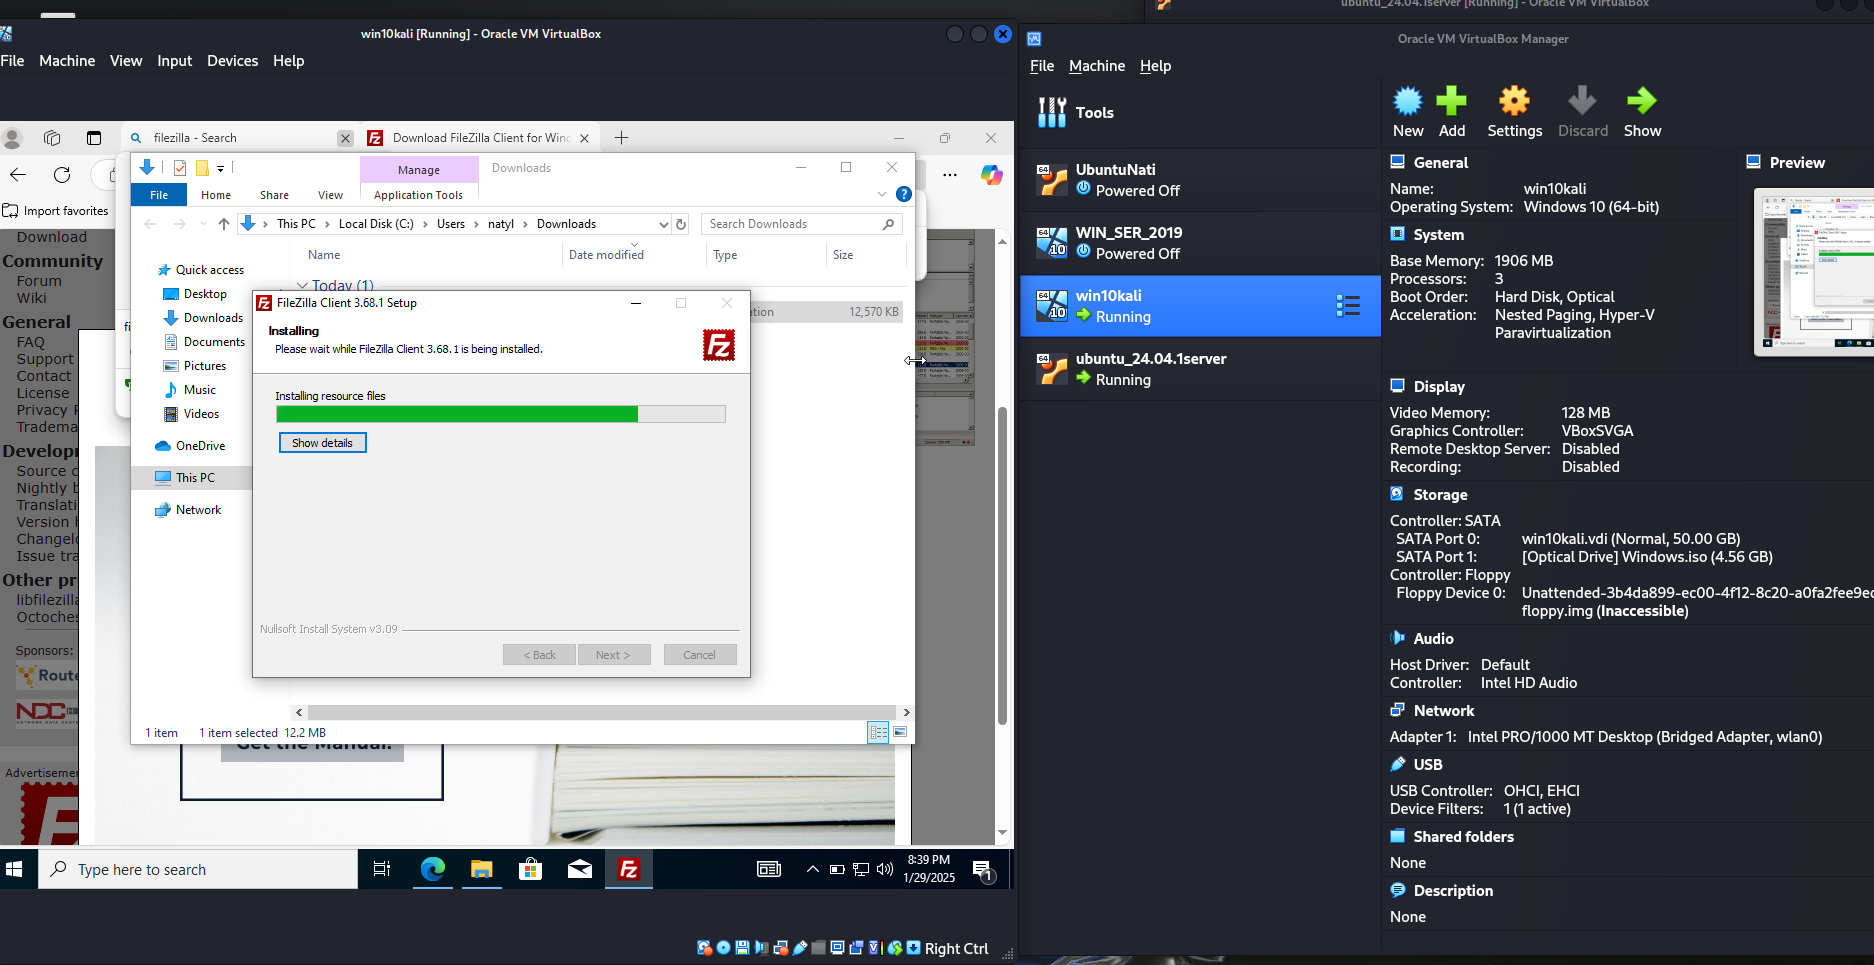Expand the Explorer ribbon chevron
The width and height of the screenshot is (1874, 965).
881,194
